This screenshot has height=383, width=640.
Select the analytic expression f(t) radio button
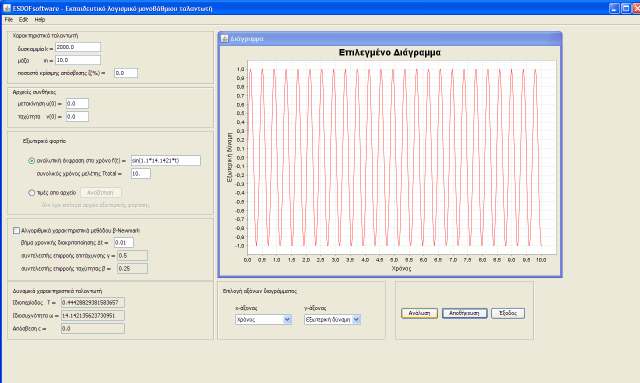pos(31,161)
